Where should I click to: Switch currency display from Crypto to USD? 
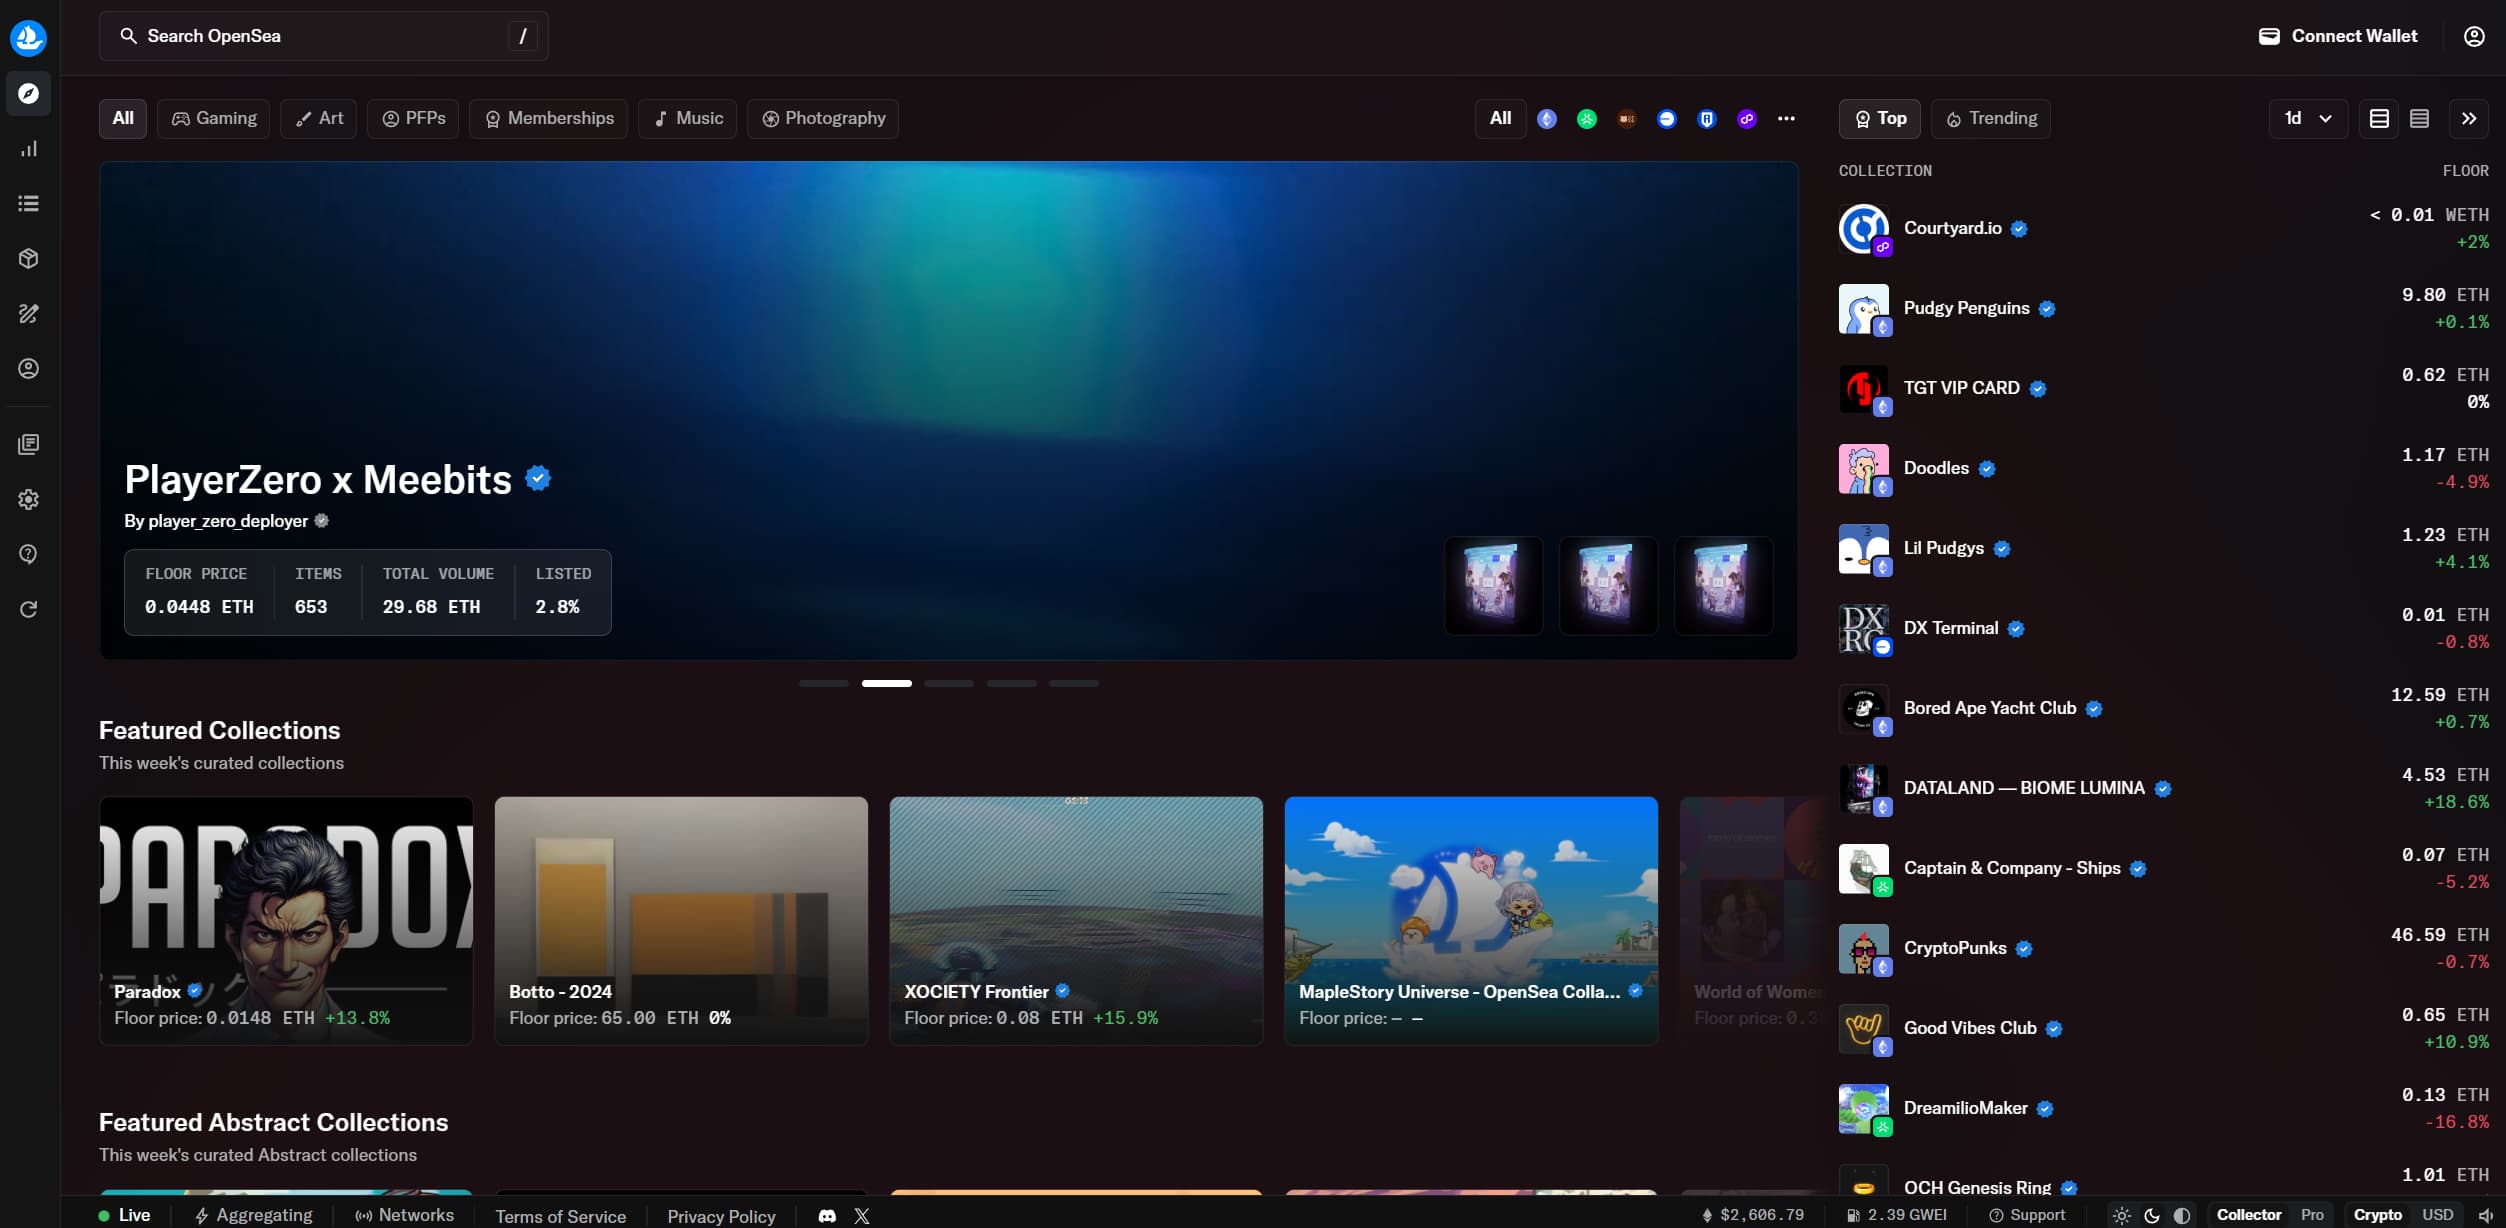[x=2438, y=1214]
